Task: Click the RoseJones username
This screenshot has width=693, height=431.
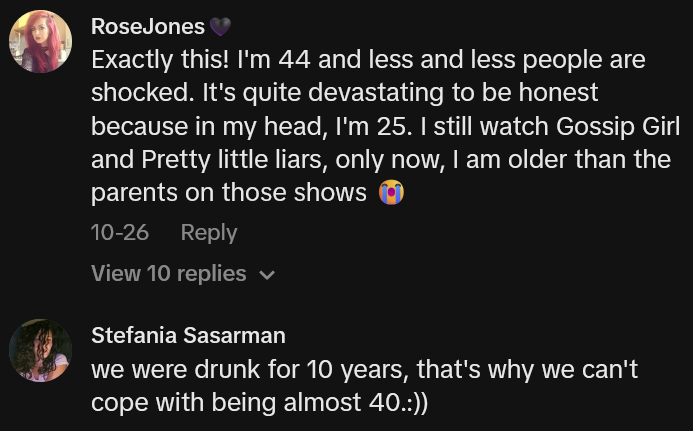Action: pyautogui.click(x=147, y=26)
